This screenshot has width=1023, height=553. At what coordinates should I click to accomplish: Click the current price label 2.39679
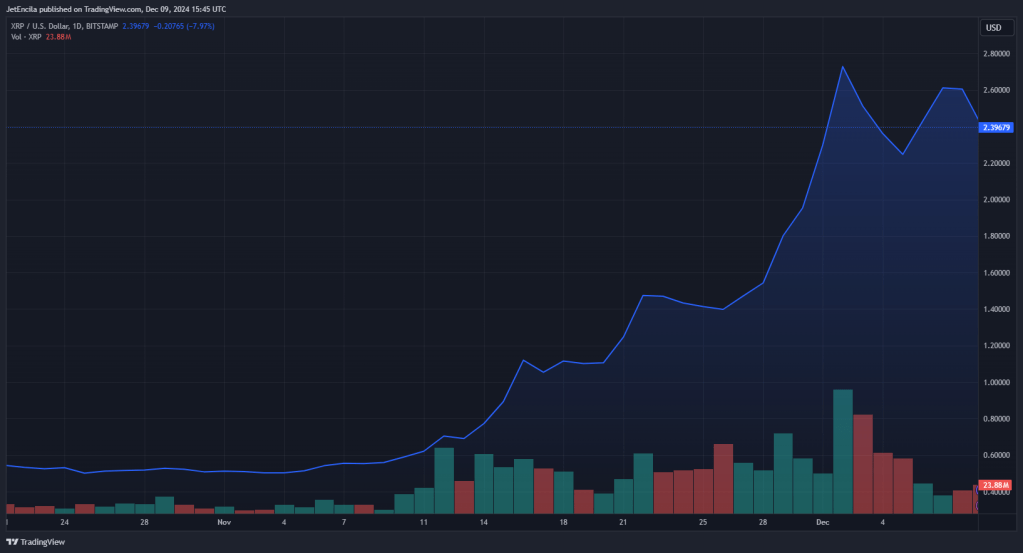coord(996,127)
